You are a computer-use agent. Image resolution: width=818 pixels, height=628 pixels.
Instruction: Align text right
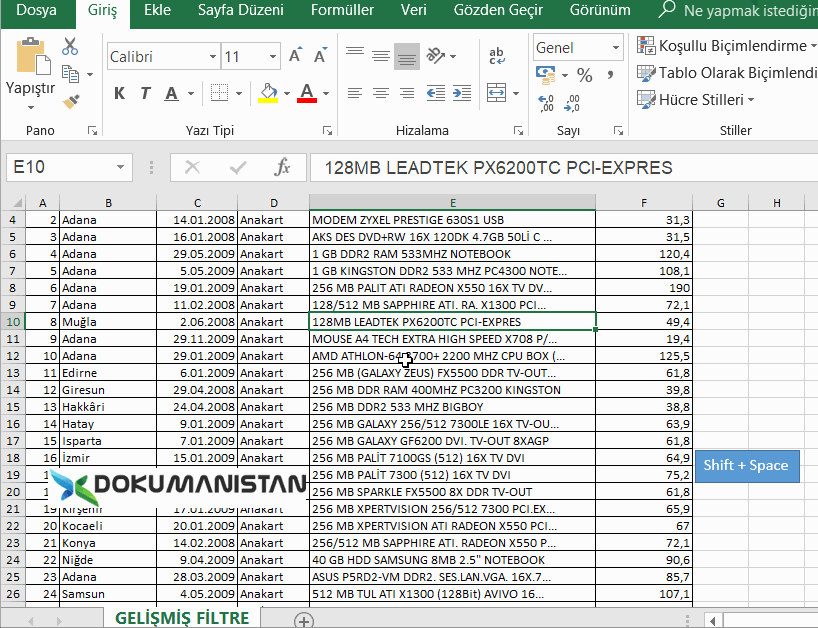click(407, 93)
